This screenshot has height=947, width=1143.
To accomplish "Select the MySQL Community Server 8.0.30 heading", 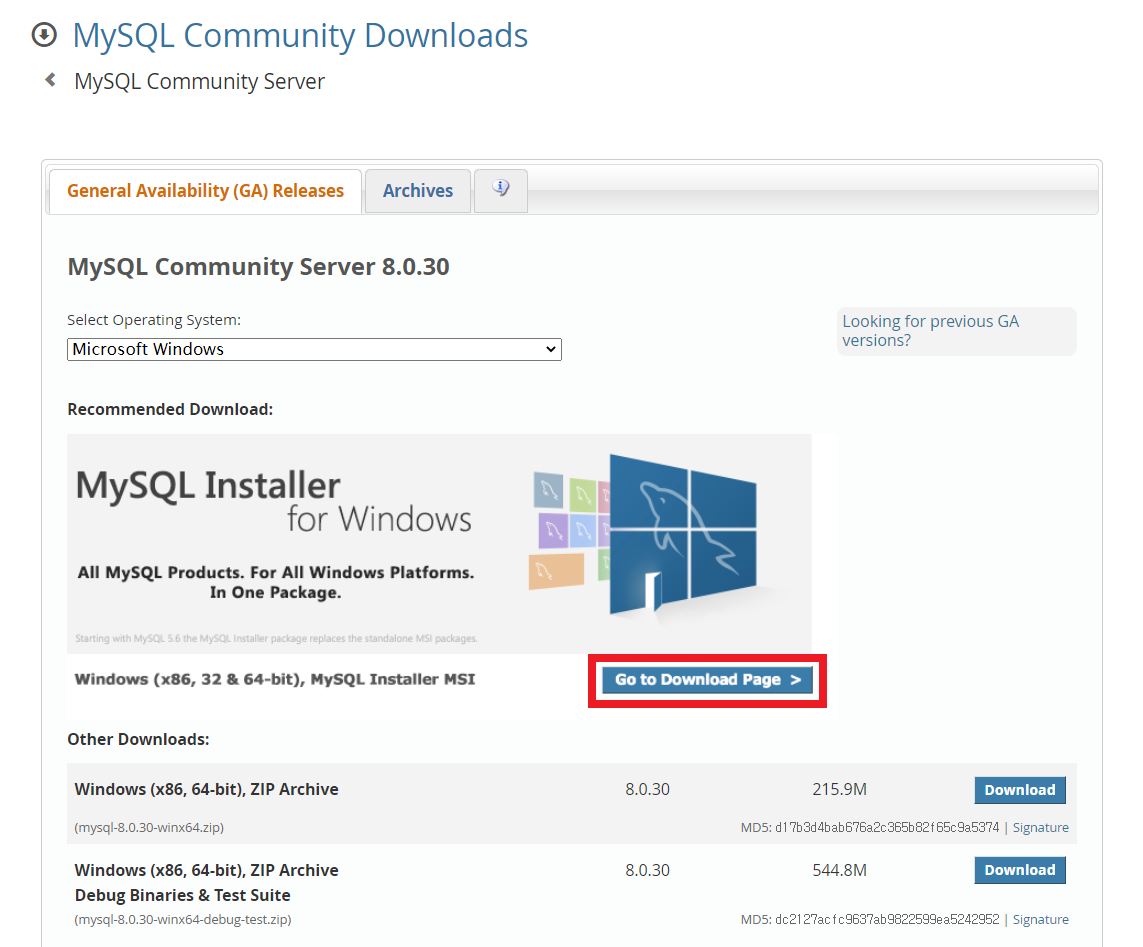I will tap(258, 267).
